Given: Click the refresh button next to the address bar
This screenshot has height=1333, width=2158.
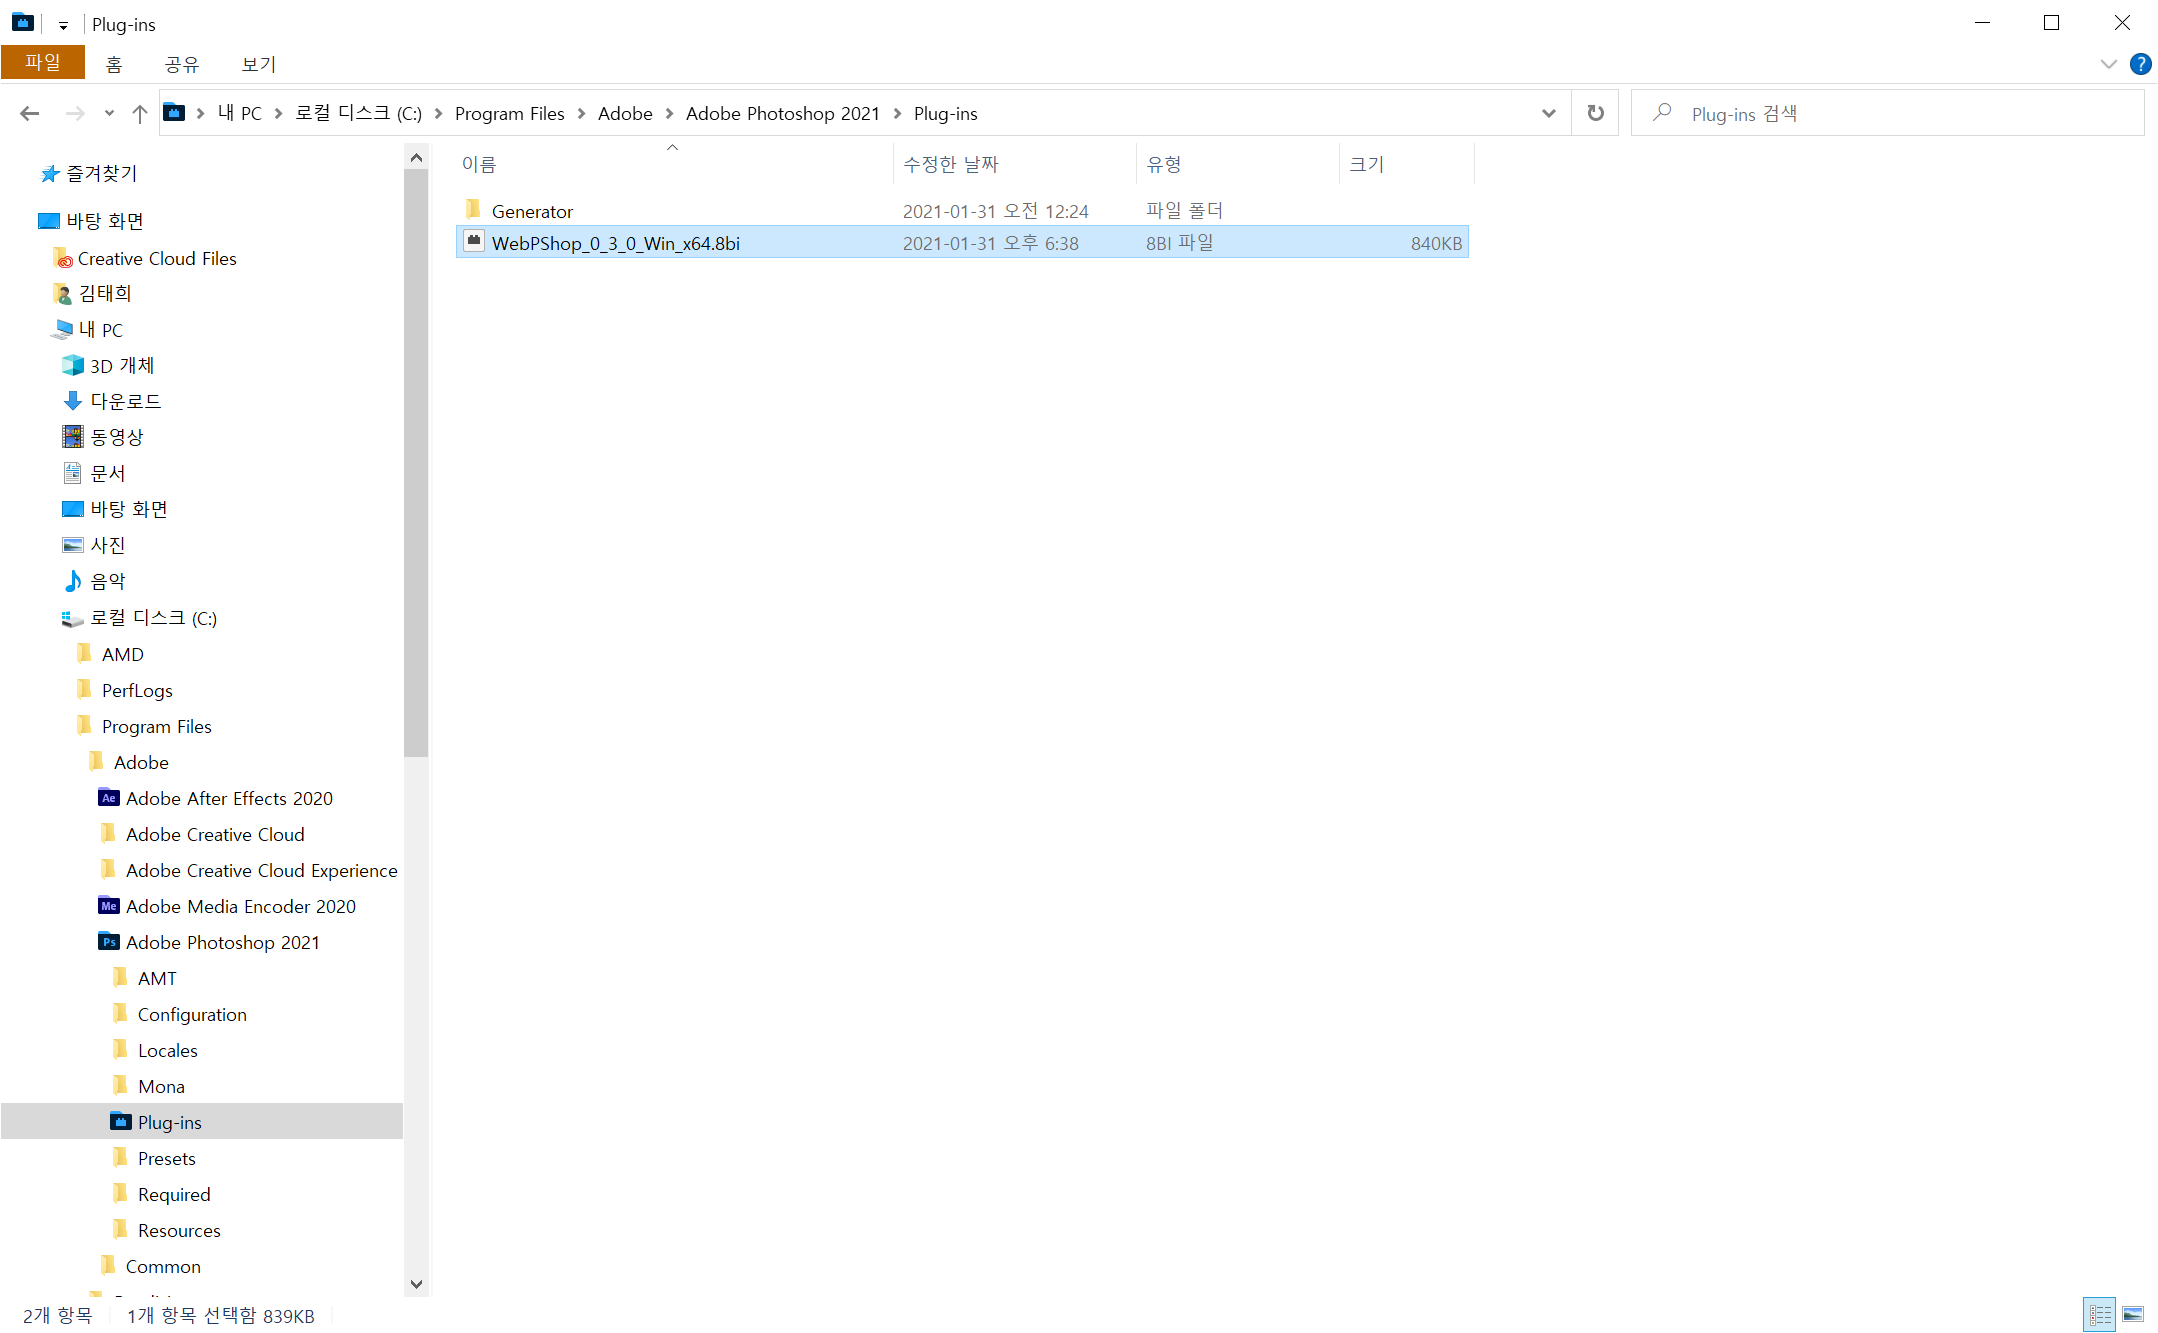Looking at the screenshot, I should (1595, 113).
